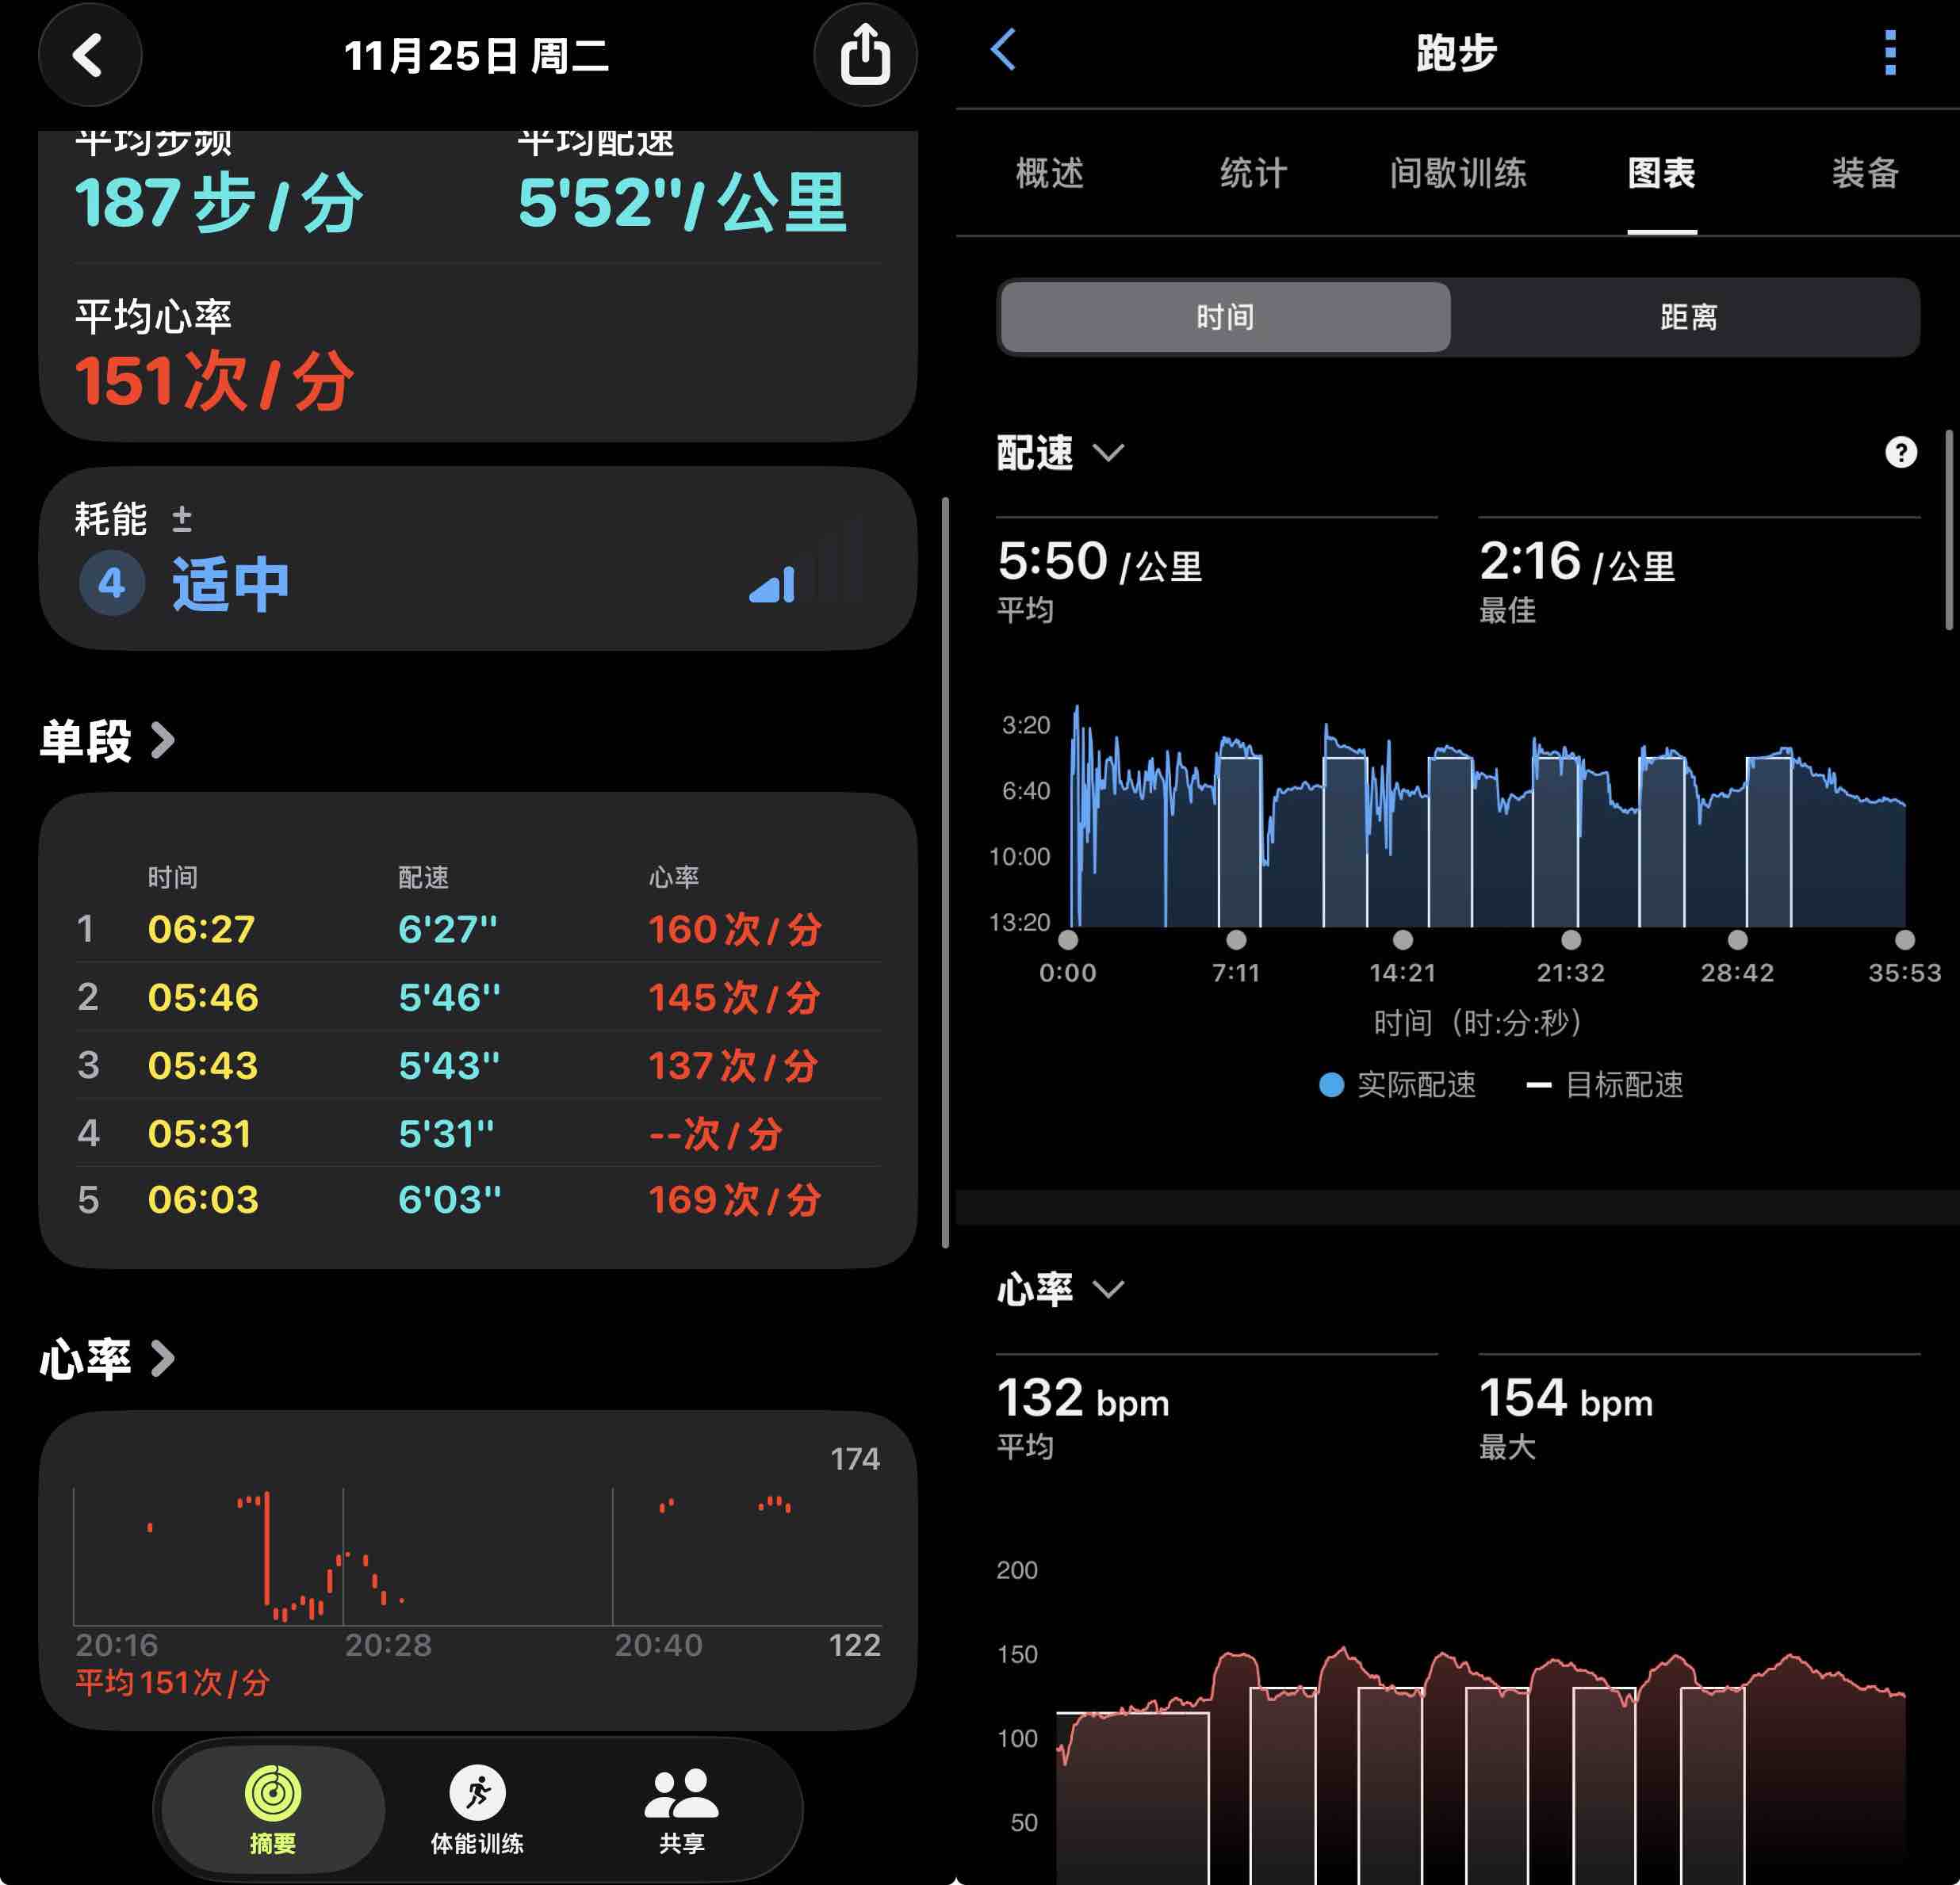The width and height of the screenshot is (1960, 1885).
Task: Tap the help question mark beside 配速
Action: [1900, 452]
